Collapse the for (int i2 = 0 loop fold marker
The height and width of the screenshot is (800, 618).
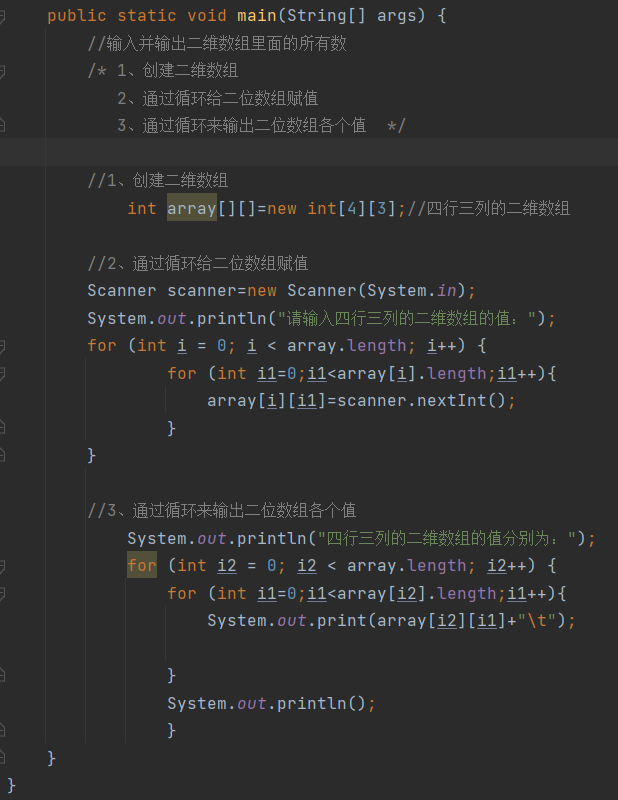[2, 566]
